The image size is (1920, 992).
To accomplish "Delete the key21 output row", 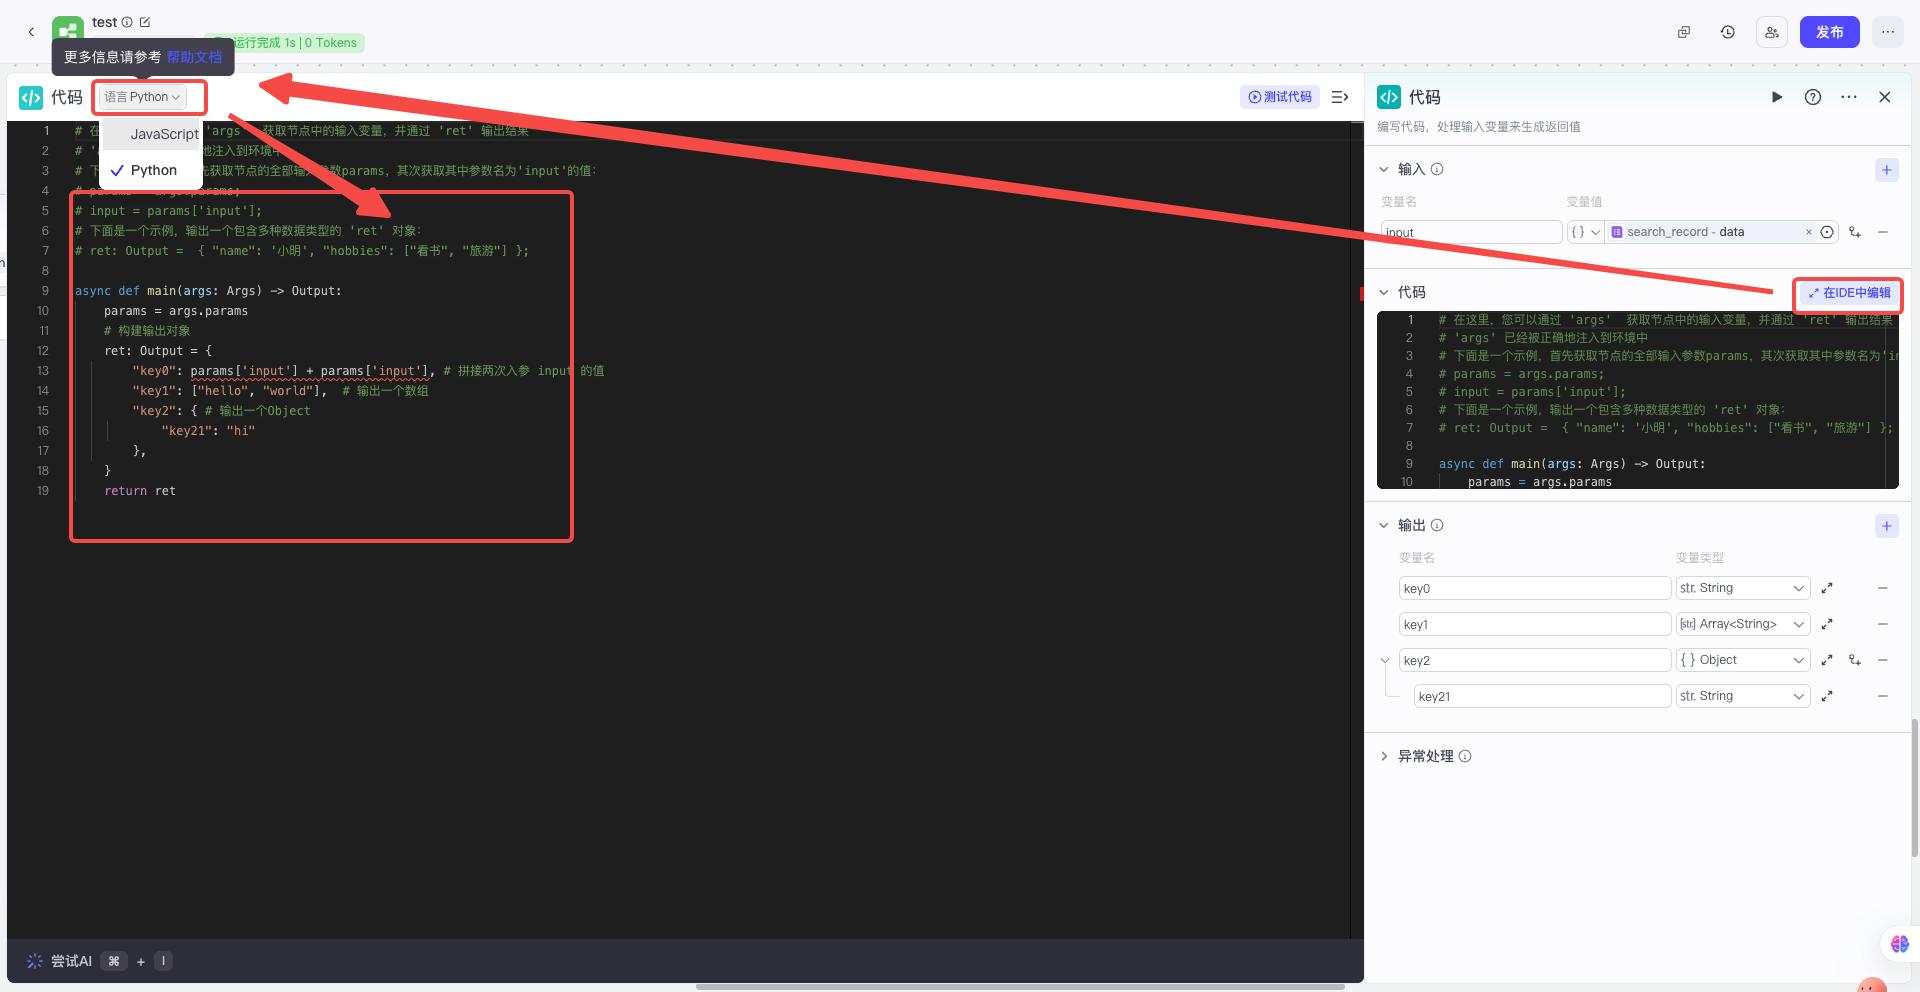I will tap(1883, 696).
